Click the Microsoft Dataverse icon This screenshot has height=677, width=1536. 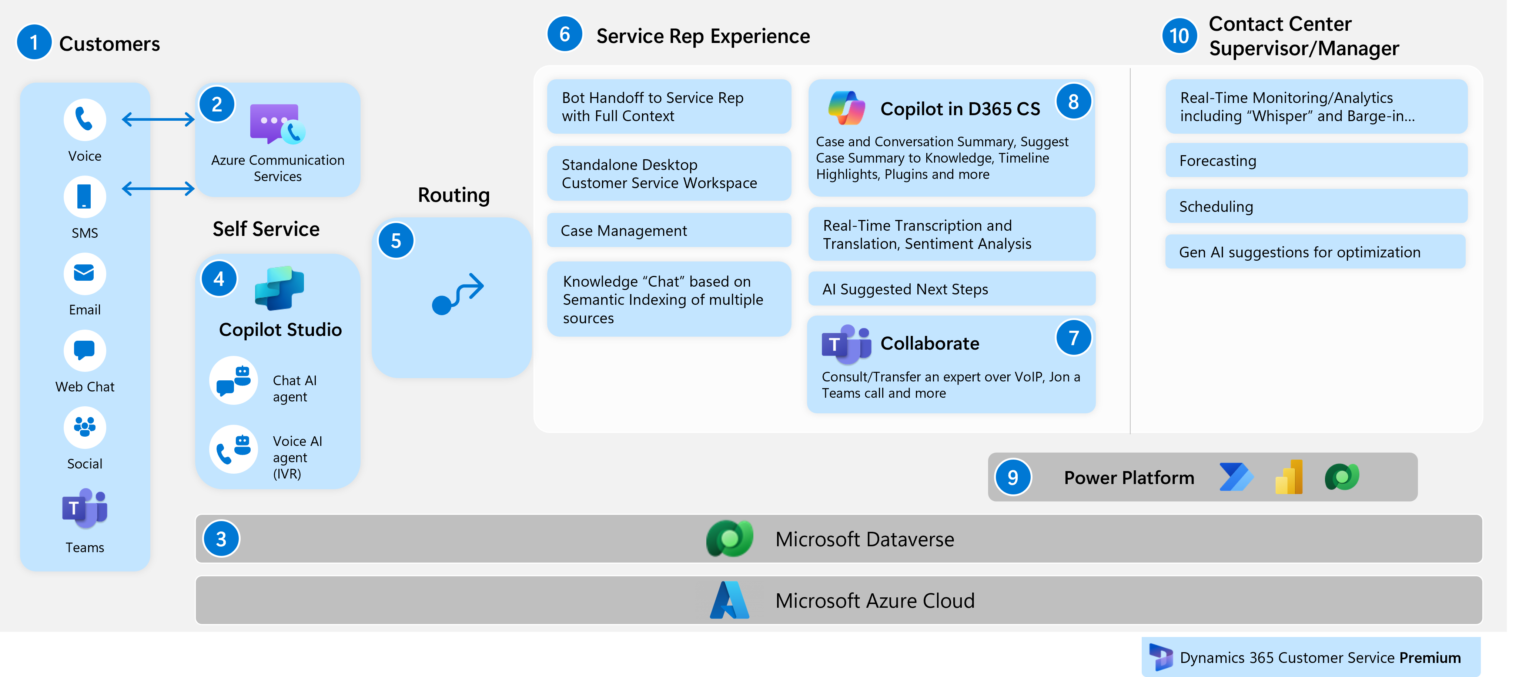(x=730, y=538)
